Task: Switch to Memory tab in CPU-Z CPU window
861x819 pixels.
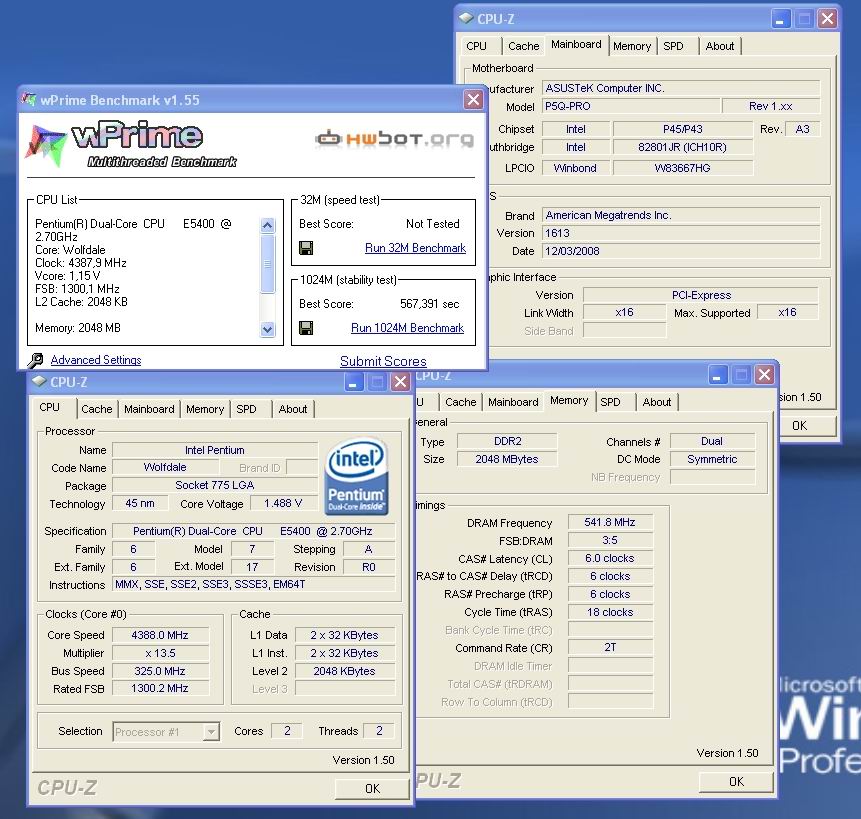Action: pos(205,409)
